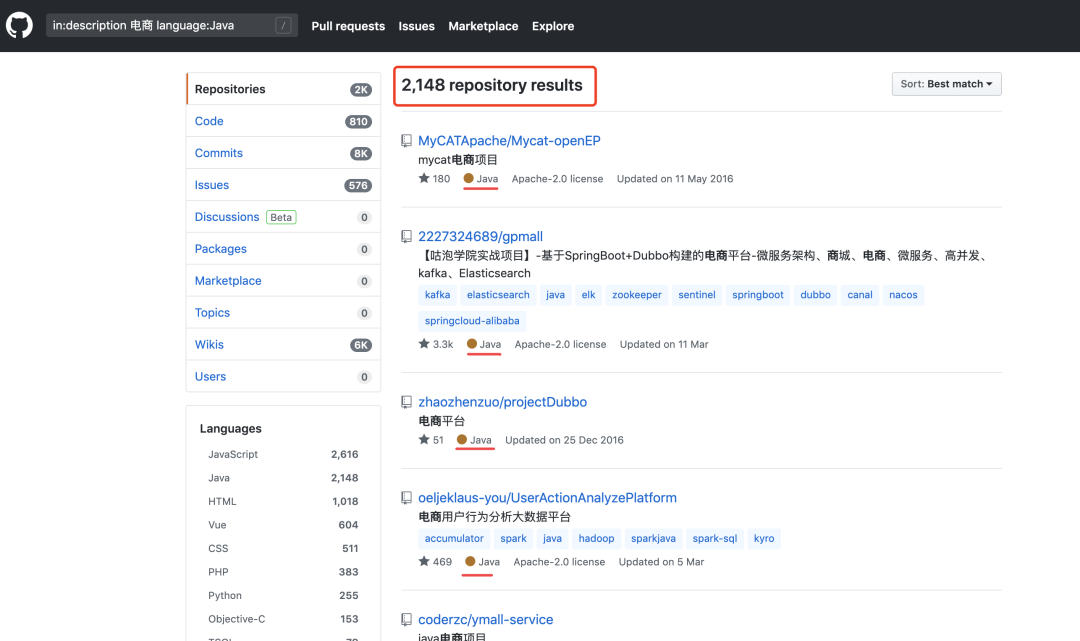Open Marketplace in the top navigation bar
Screen dimensions: 1080x641
click(483, 26)
